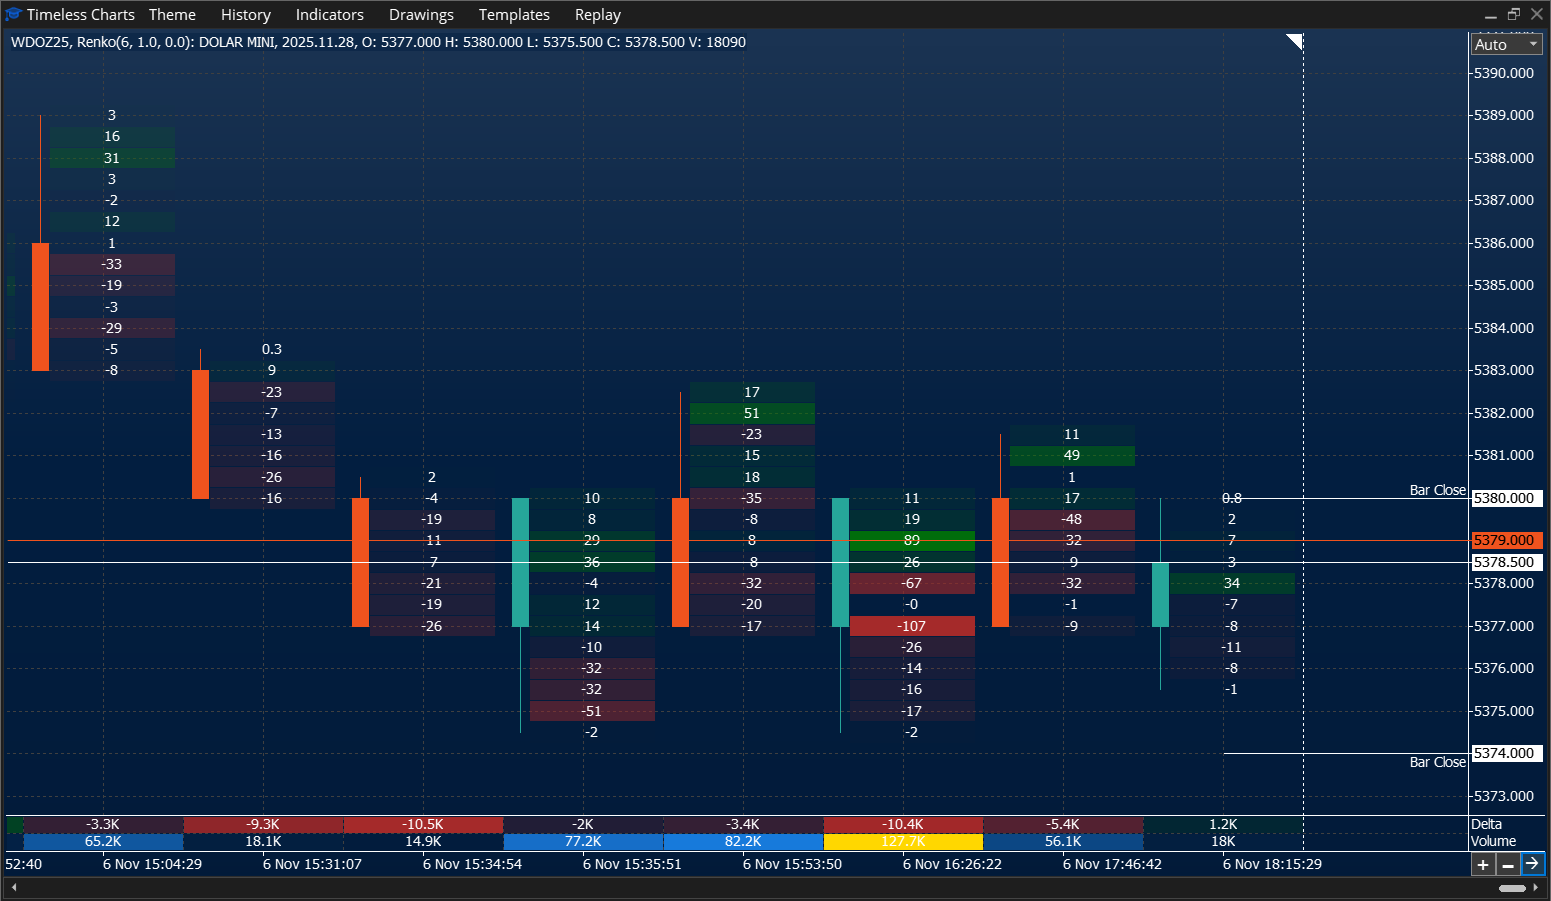The height and width of the screenshot is (901, 1551).
Task: Open the Templates menu
Action: pyautogui.click(x=514, y=14)
